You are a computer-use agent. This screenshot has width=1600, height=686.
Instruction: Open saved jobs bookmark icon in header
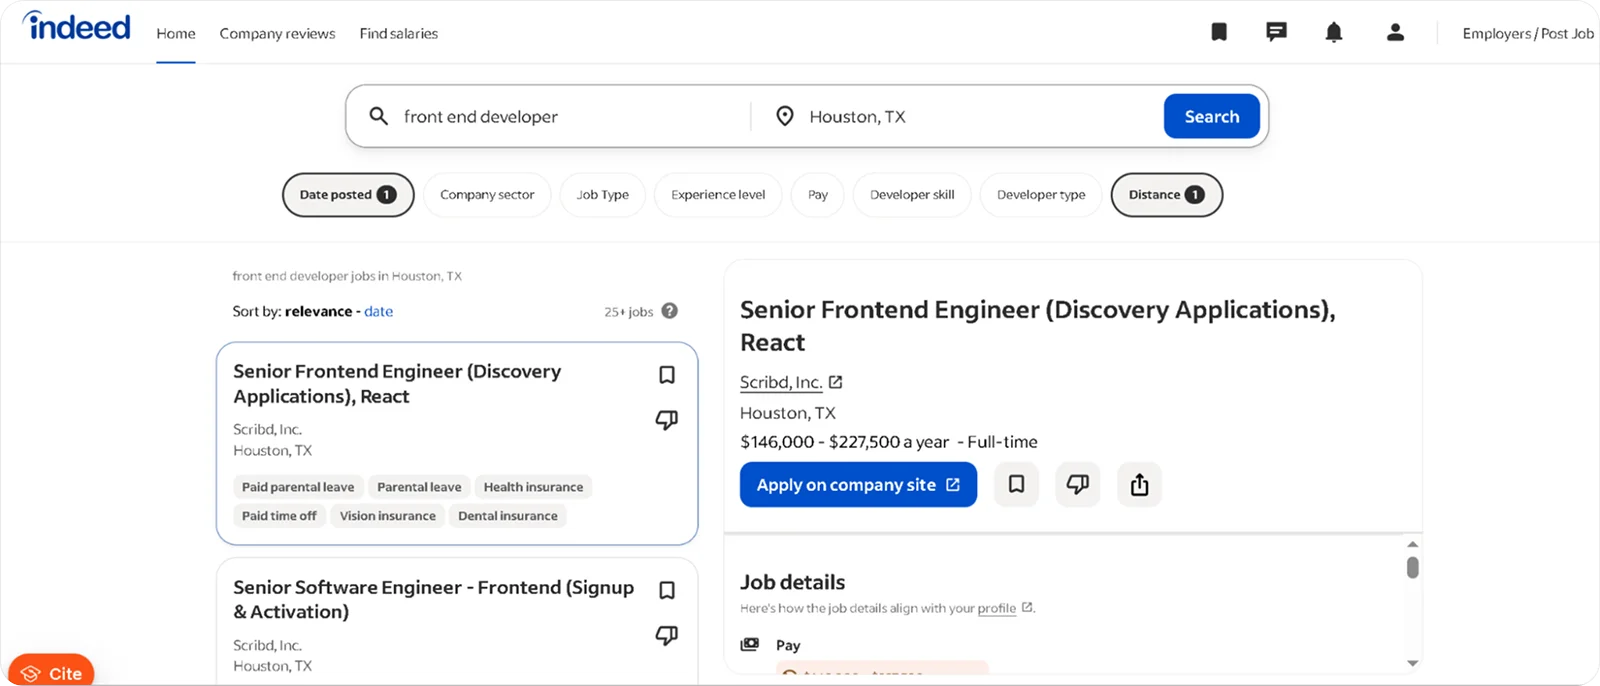coord(1218,32)
